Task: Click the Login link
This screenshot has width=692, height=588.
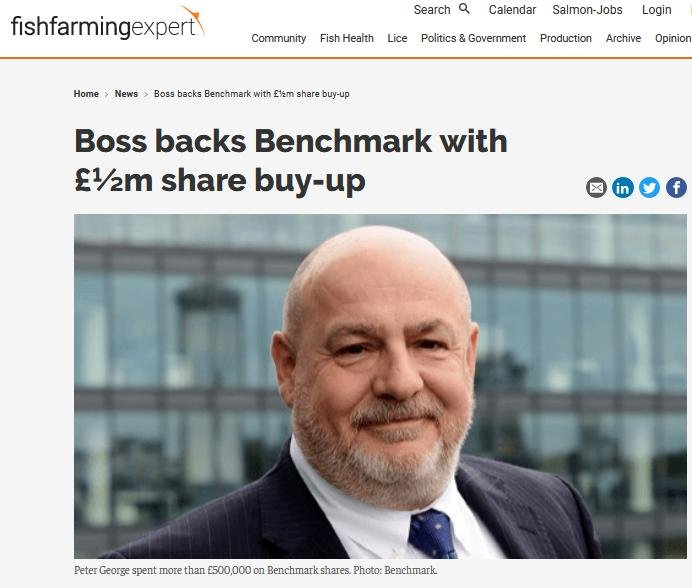Action: click(656, 10)
